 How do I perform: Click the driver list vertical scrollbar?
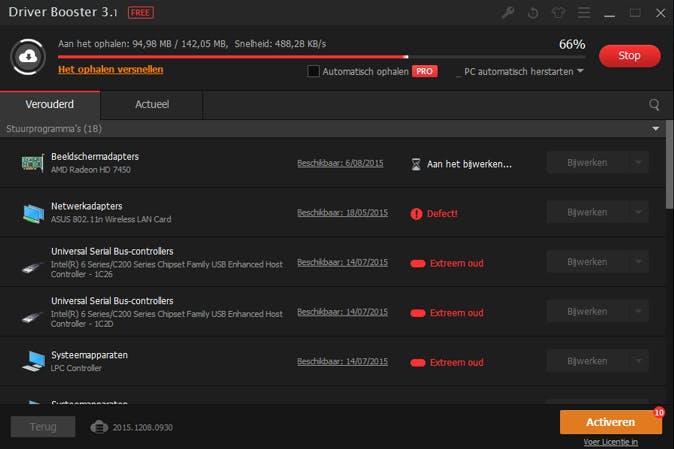(670, 165)
